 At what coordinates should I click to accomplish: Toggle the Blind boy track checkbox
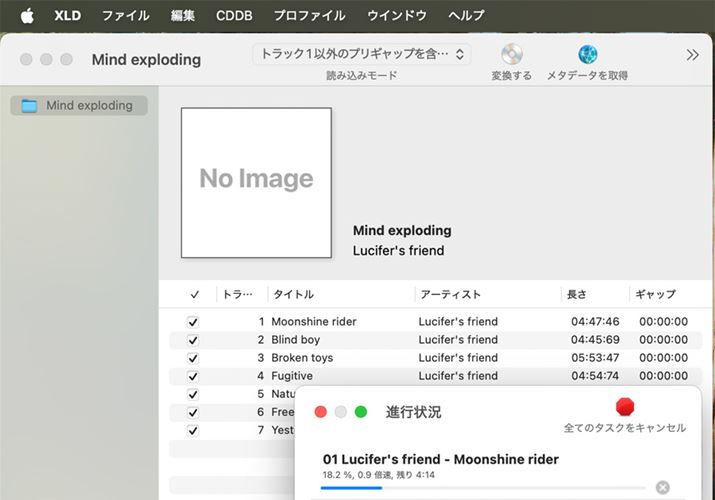(193, 340)
